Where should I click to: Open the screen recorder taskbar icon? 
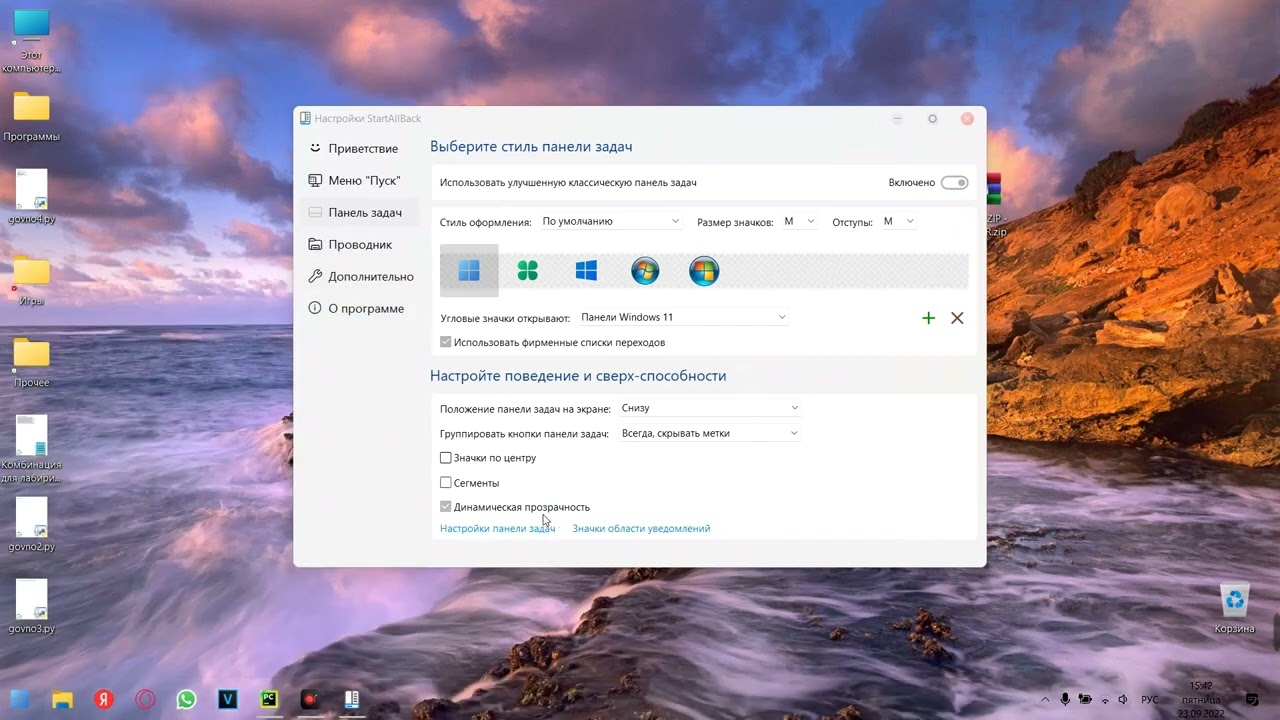click(310, 700)
